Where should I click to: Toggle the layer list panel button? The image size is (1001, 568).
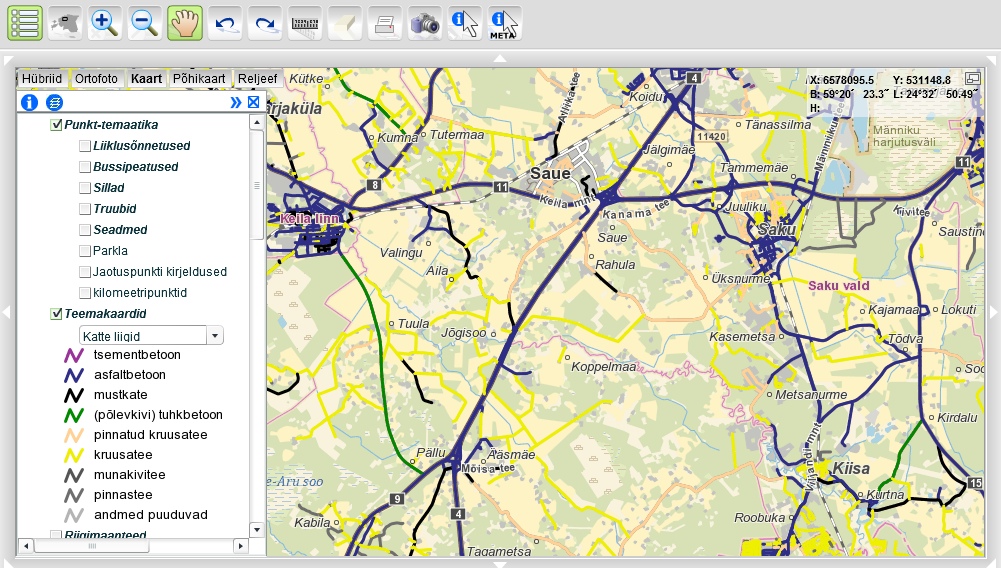[24, 22]
